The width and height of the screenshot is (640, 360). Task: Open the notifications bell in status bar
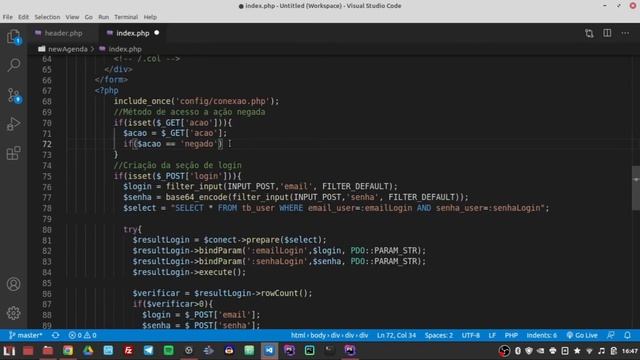(627, 335)
